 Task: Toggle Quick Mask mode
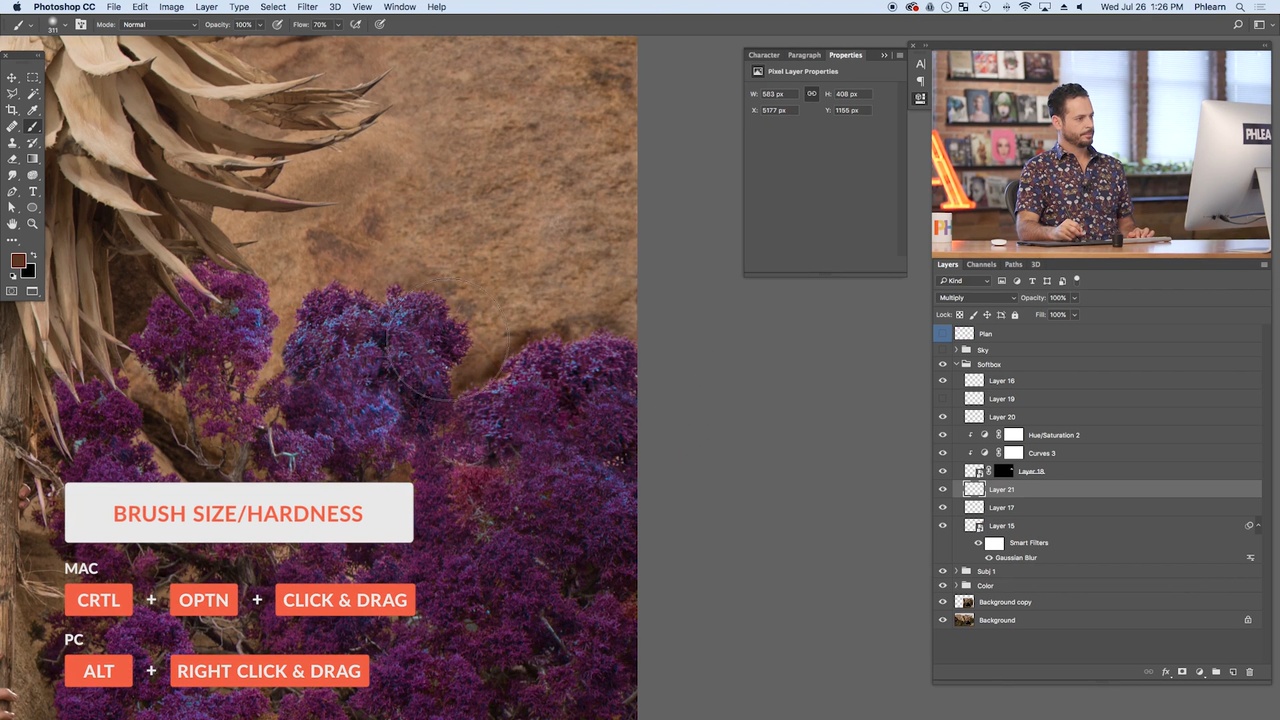tap(12, 291)
